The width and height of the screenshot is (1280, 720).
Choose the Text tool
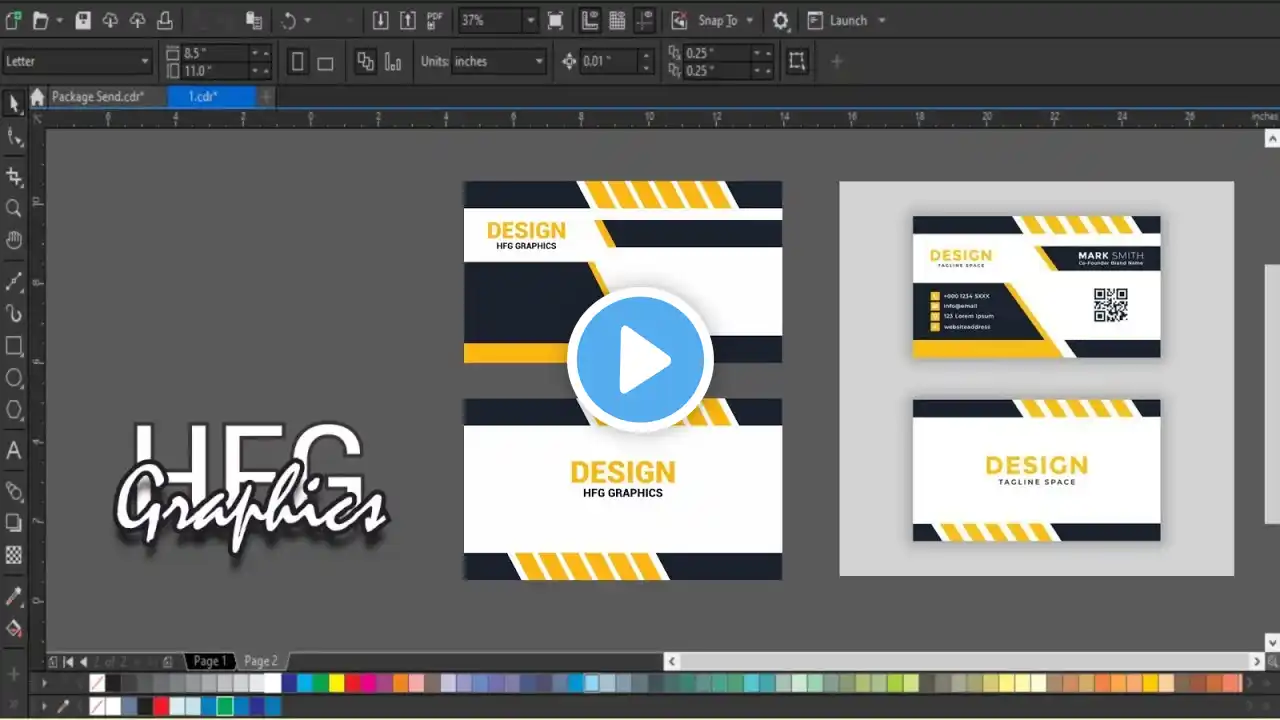click(x=14, y=451)
